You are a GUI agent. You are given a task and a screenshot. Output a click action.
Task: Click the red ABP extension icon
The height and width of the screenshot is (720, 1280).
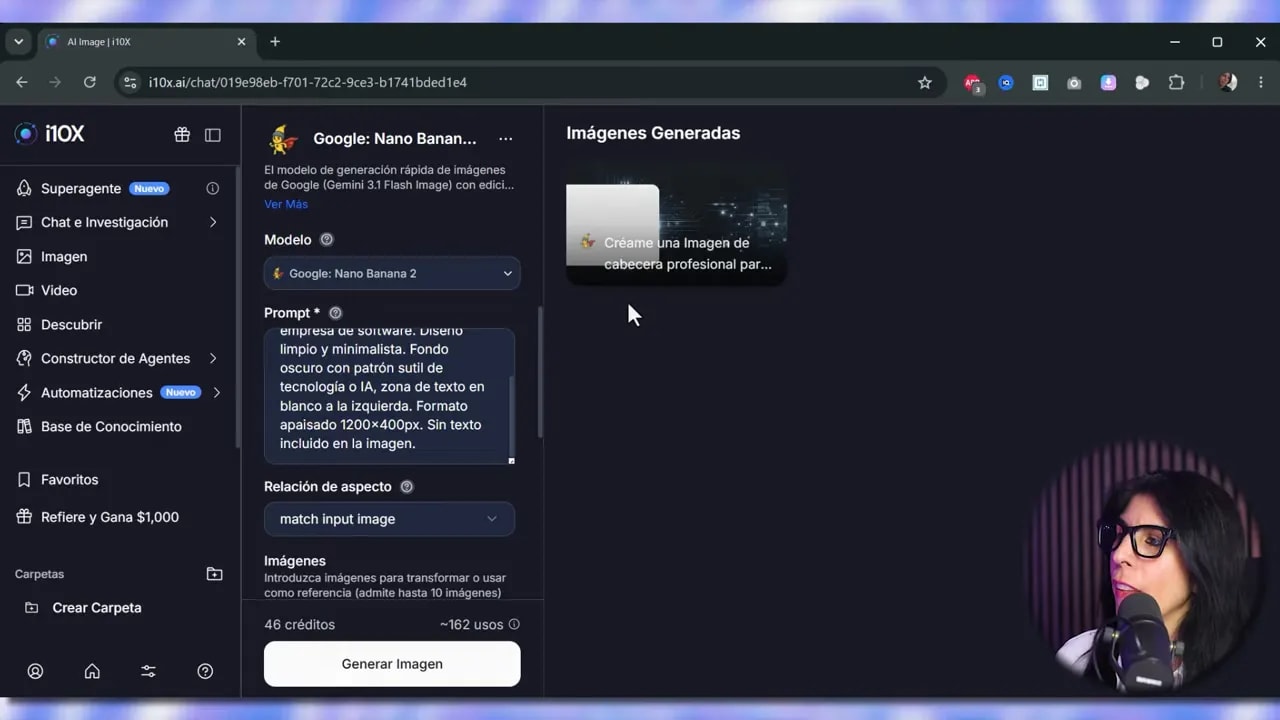(x=972, y=83)
